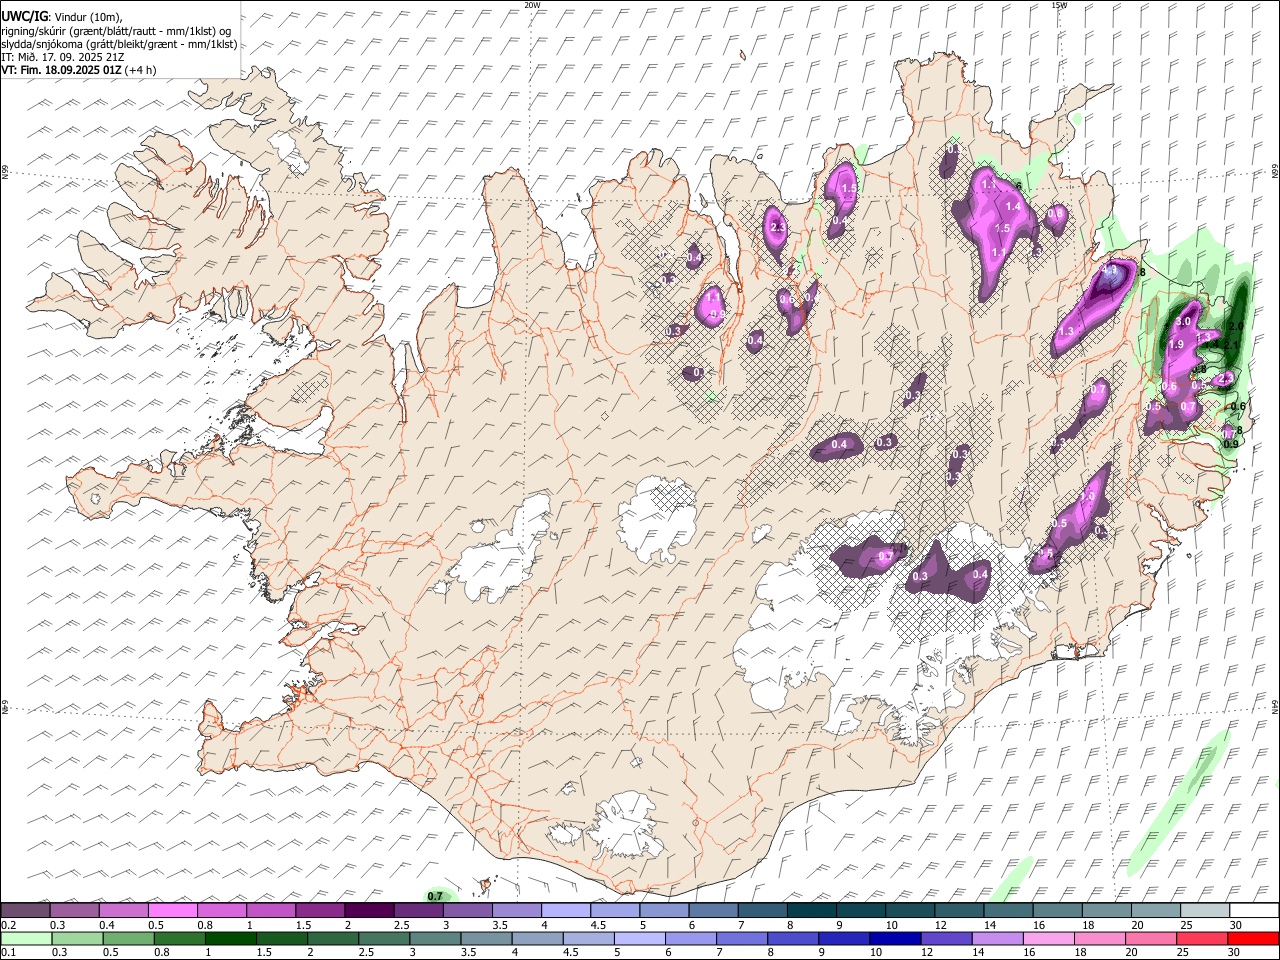Screen dimensions: 1280x960
Task: Click the '0.7' value off the south coast
Action: (435, 896)
